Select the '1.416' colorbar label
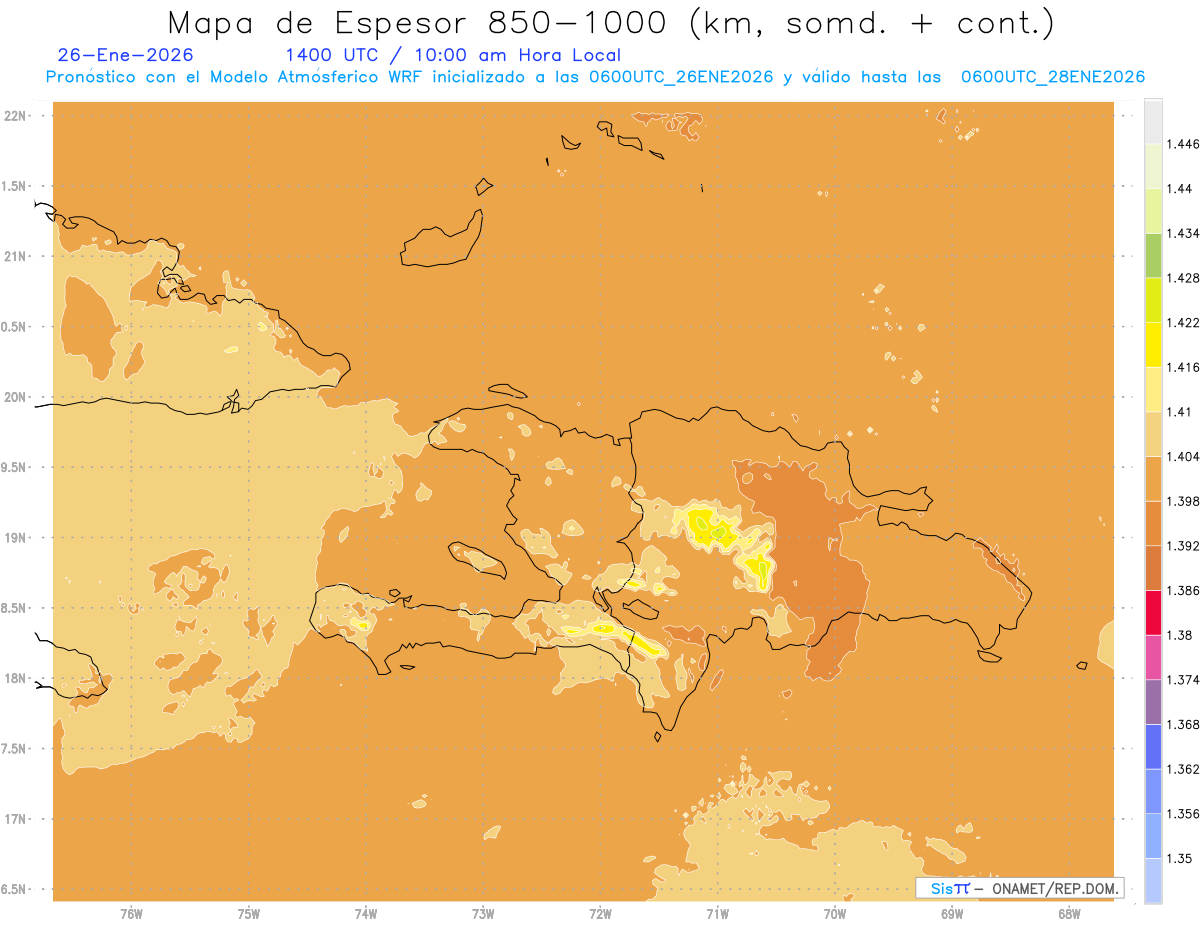 coord(1182,367)
